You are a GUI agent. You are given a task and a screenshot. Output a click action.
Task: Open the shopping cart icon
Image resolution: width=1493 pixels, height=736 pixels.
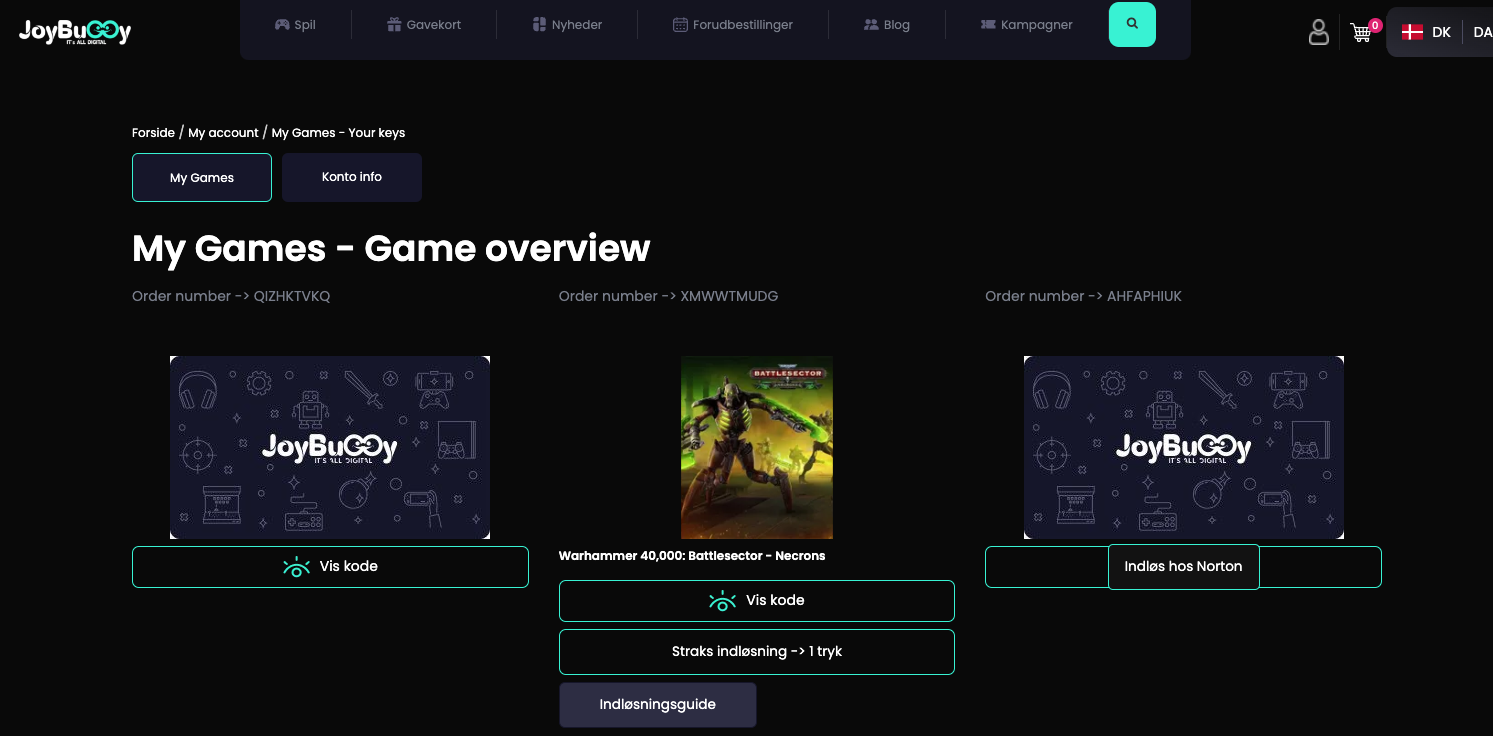1361,32
